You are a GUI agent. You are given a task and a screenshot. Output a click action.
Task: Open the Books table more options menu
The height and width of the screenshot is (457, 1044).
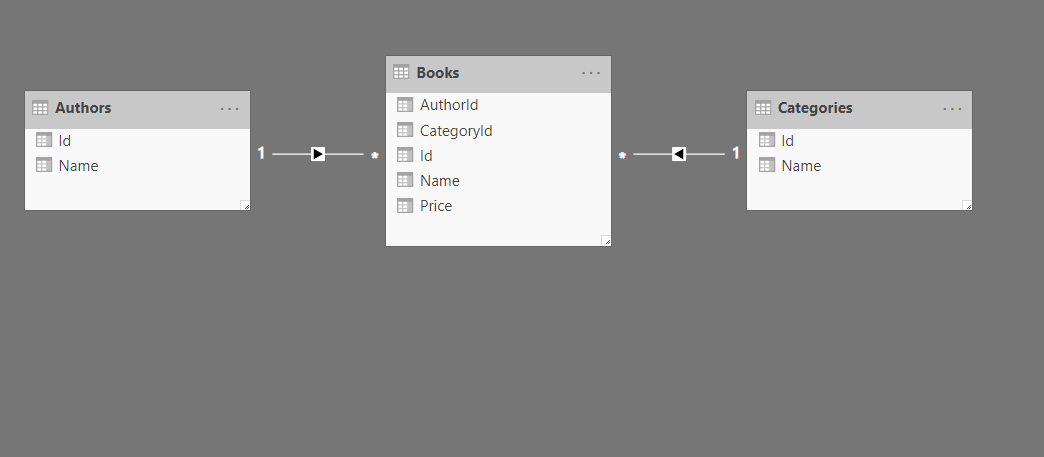(591, 72)
